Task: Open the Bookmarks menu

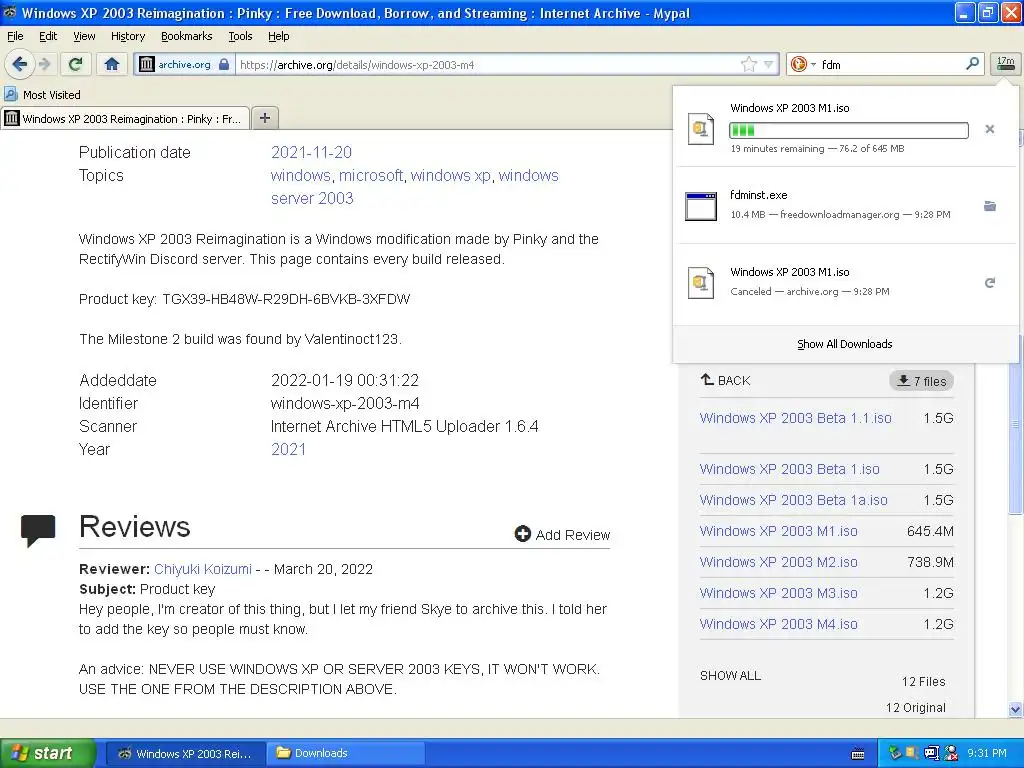Action: [x=187, y=36]
